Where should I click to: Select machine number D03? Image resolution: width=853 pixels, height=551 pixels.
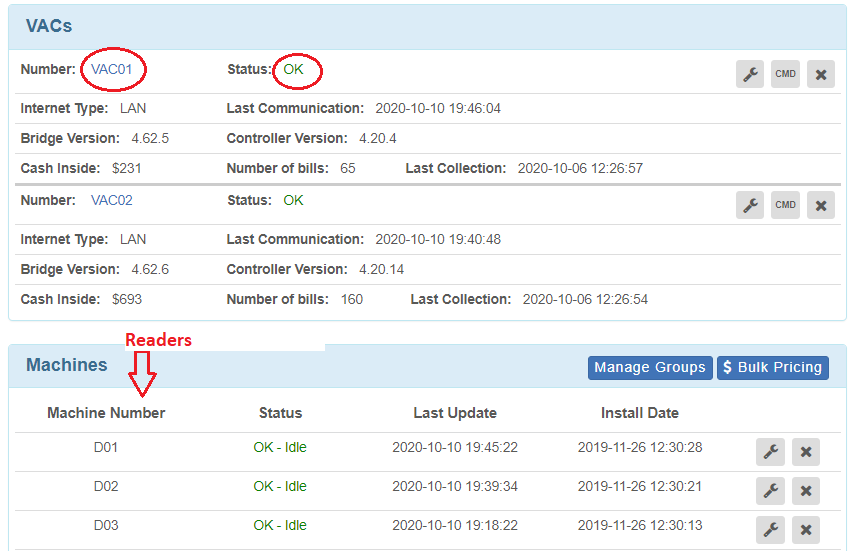106,525
